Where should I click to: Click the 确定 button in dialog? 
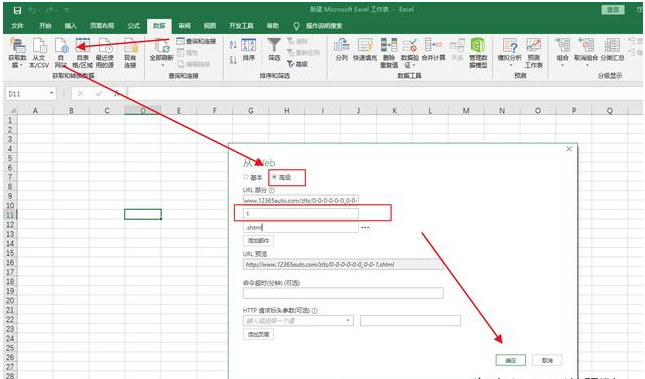pos(510,360)
